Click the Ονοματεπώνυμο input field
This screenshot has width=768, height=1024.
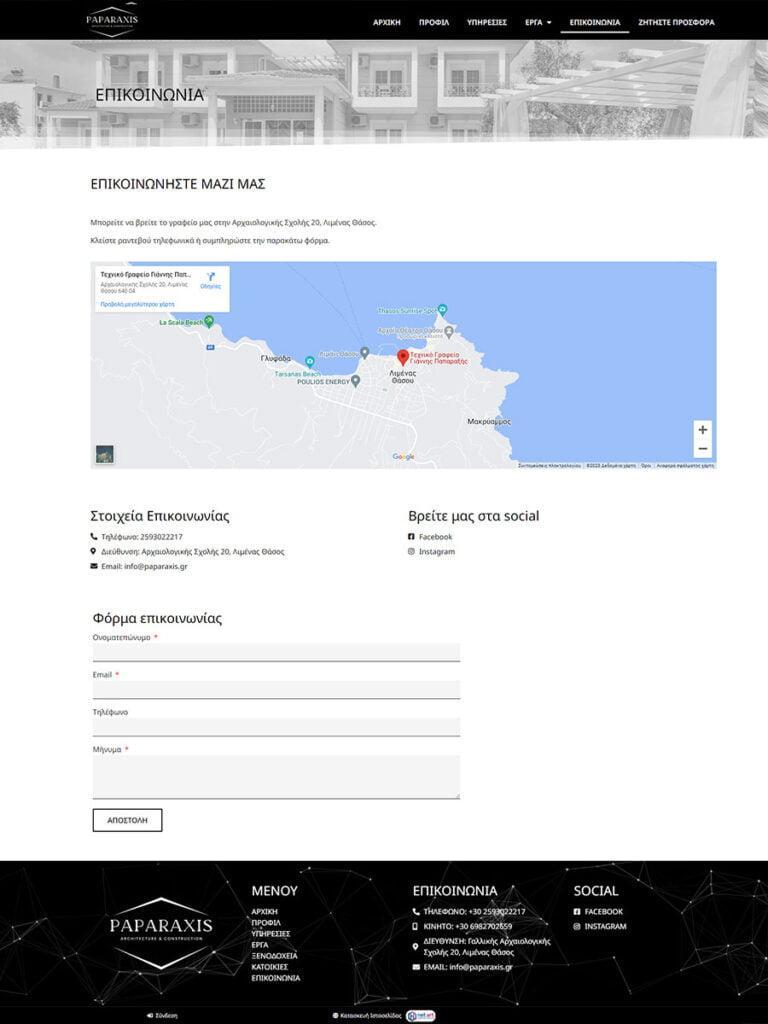click(x=276, y=653)
